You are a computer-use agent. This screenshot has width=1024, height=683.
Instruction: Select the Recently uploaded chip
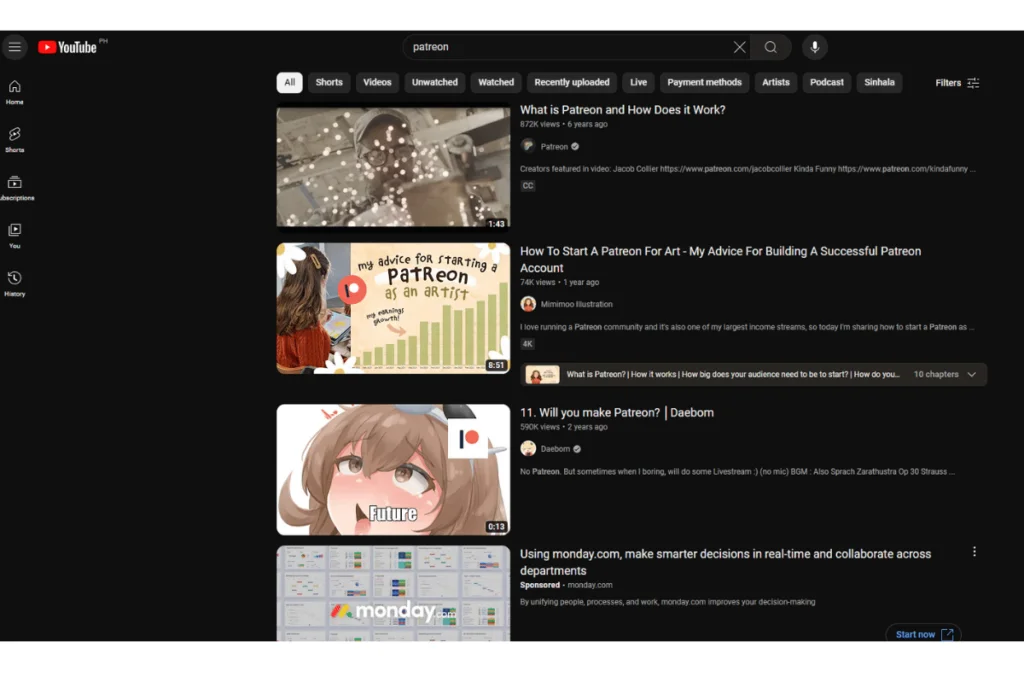[571, 82]
